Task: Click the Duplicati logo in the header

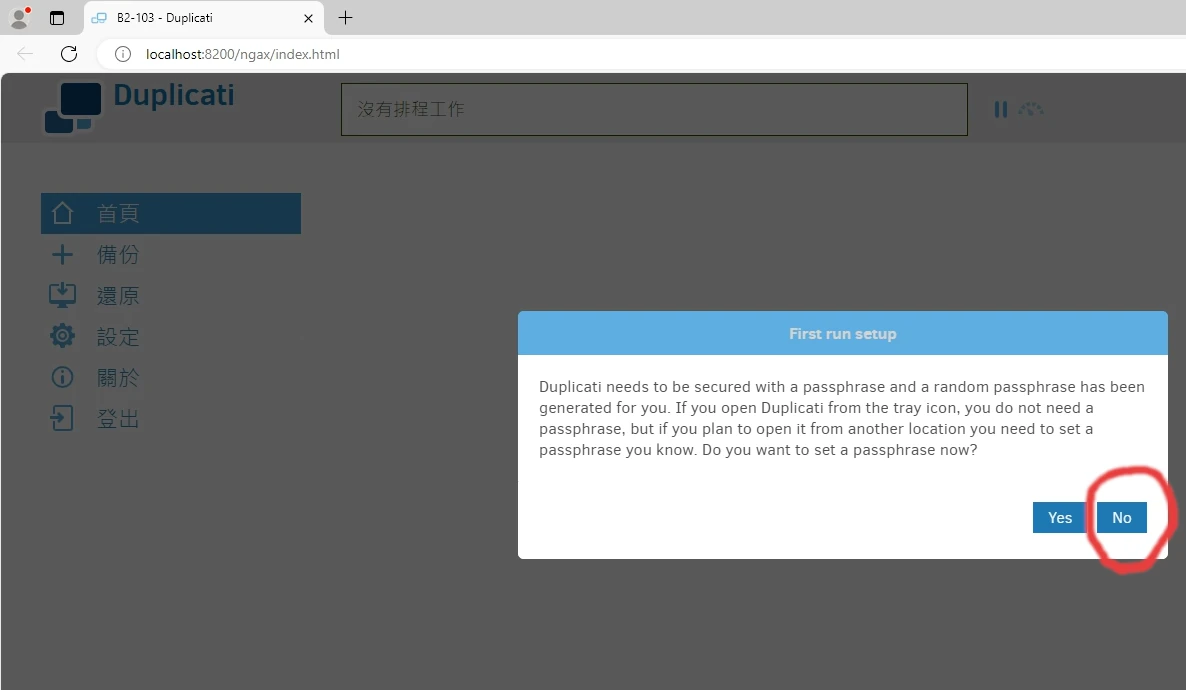Action: pyautogui.click(x=73, y=106)
